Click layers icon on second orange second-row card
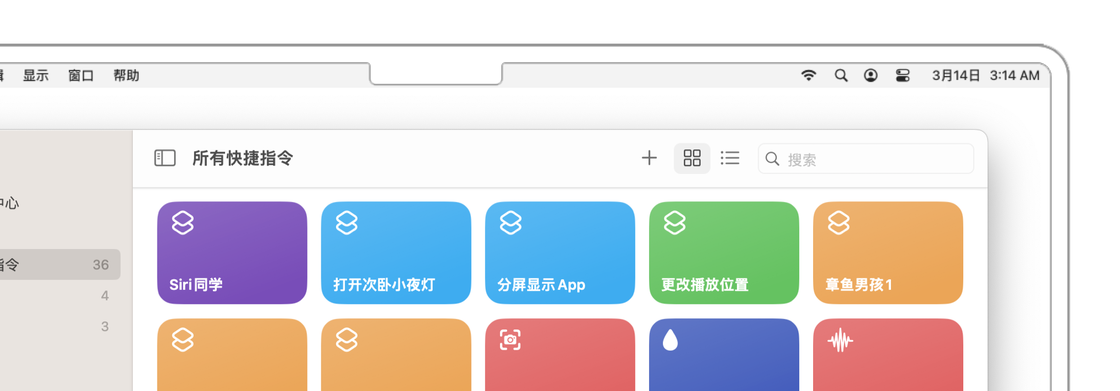 [346, 340]
